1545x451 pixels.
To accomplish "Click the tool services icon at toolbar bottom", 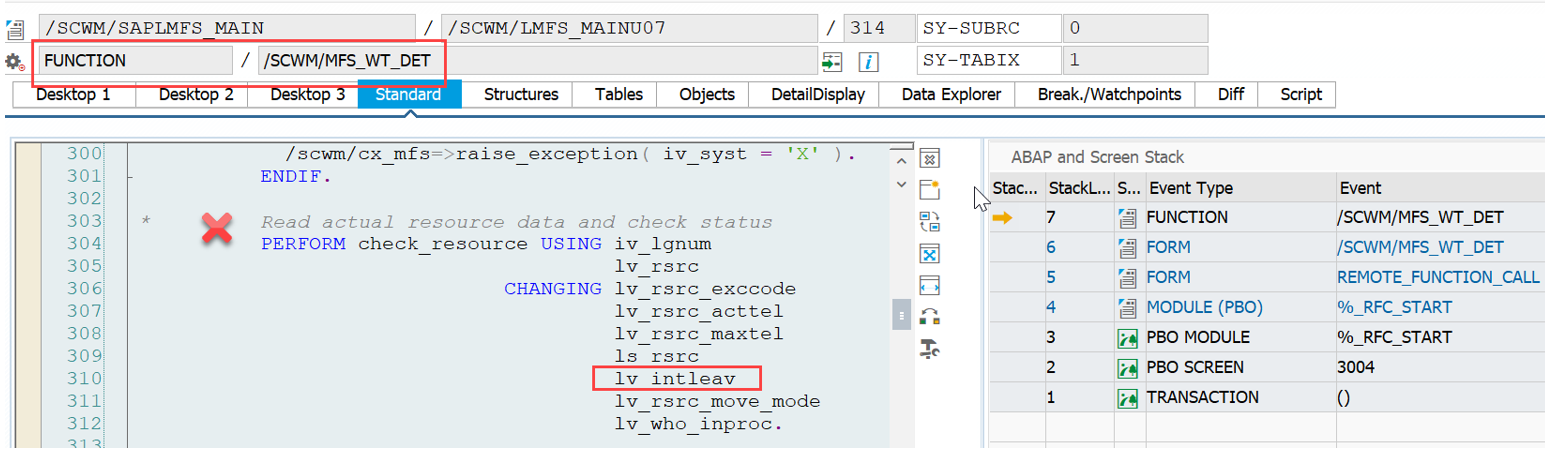I will pyautogui.click(x=930, y=348).
